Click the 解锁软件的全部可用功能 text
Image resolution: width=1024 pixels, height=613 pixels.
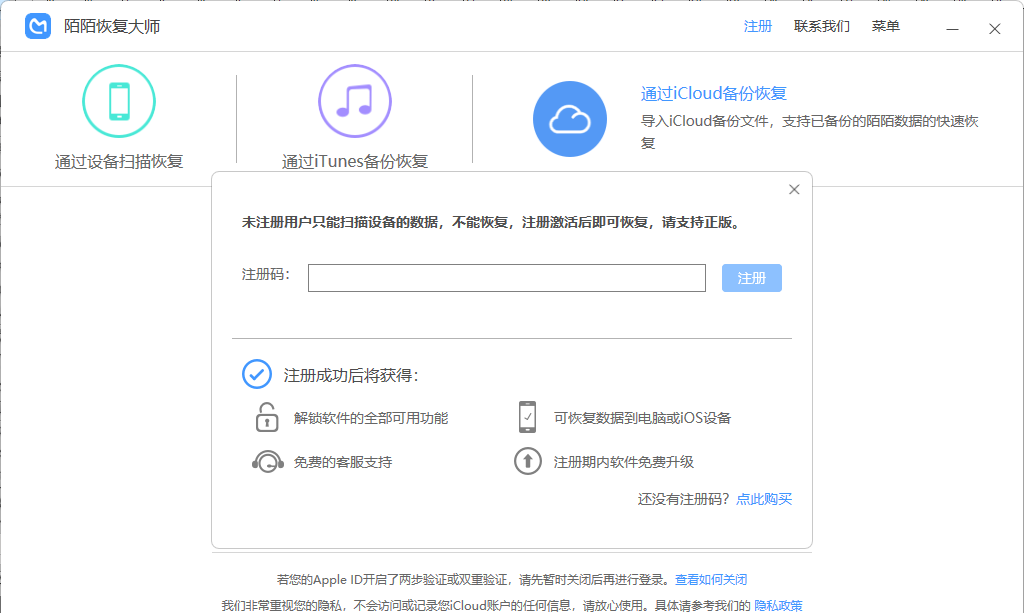point(371,418)
